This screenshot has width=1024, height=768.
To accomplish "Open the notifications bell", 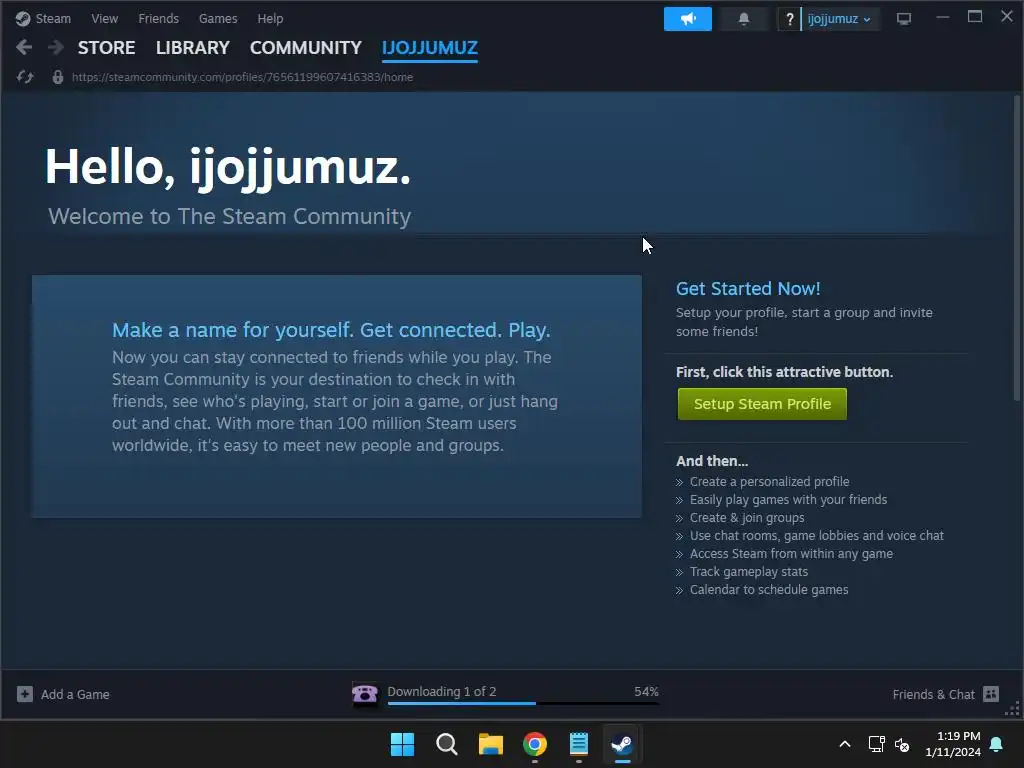I will (x=743, y=19).
